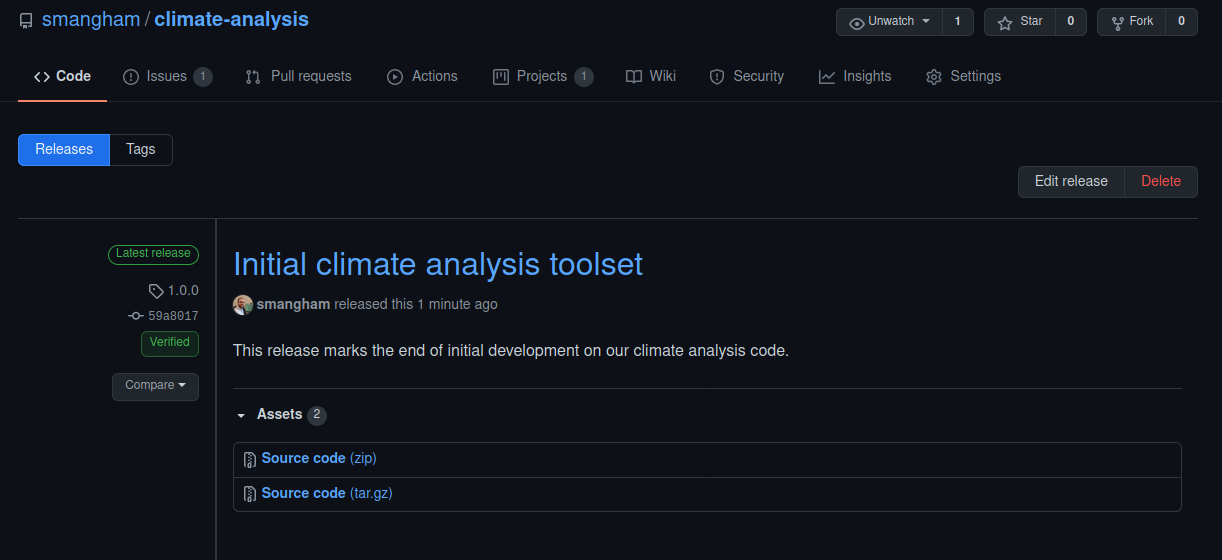Switch to the Releases view
This screenshot has width=1222, height=560.
[x=64, y=150]
